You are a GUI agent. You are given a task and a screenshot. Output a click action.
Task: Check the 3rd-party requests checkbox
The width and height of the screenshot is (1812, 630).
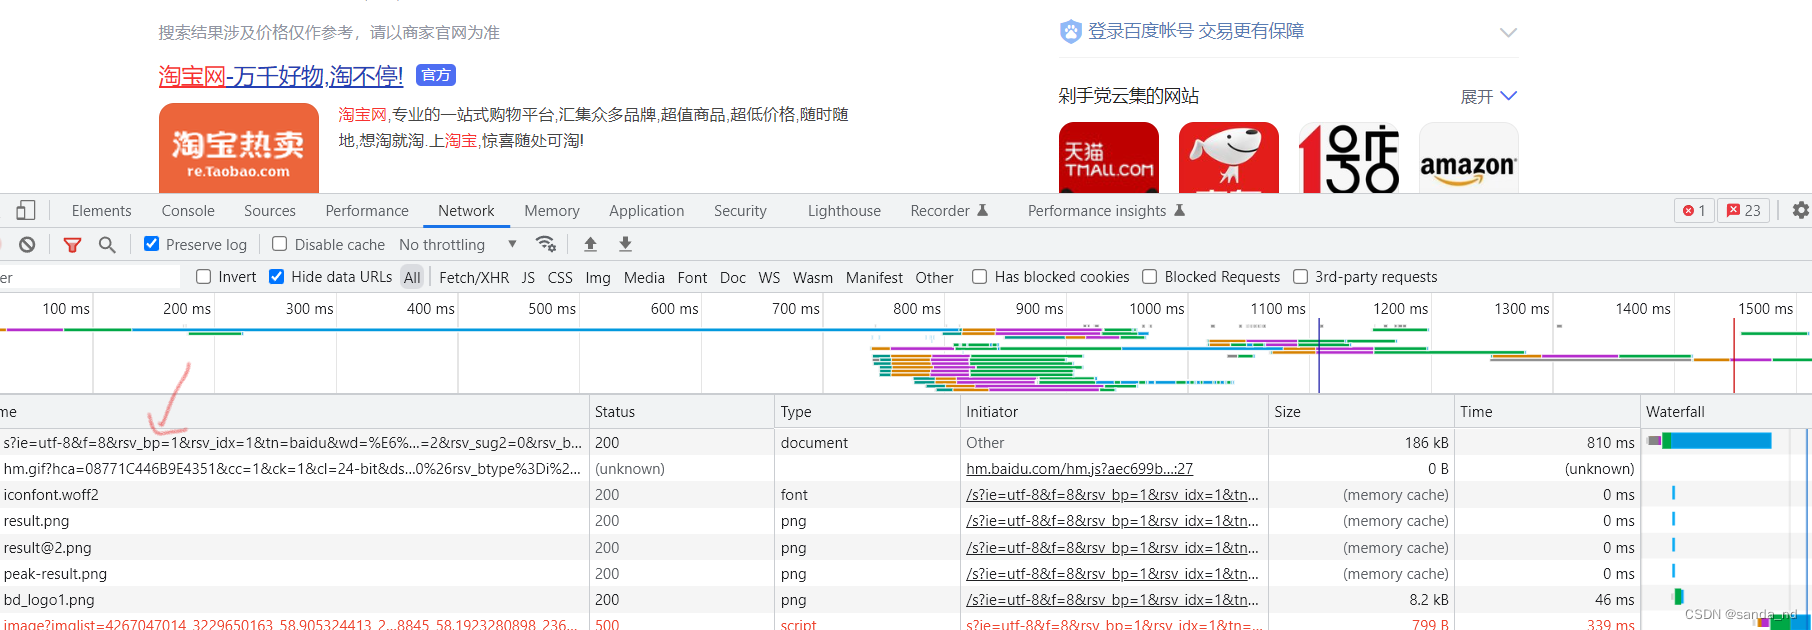[1301, 276]
